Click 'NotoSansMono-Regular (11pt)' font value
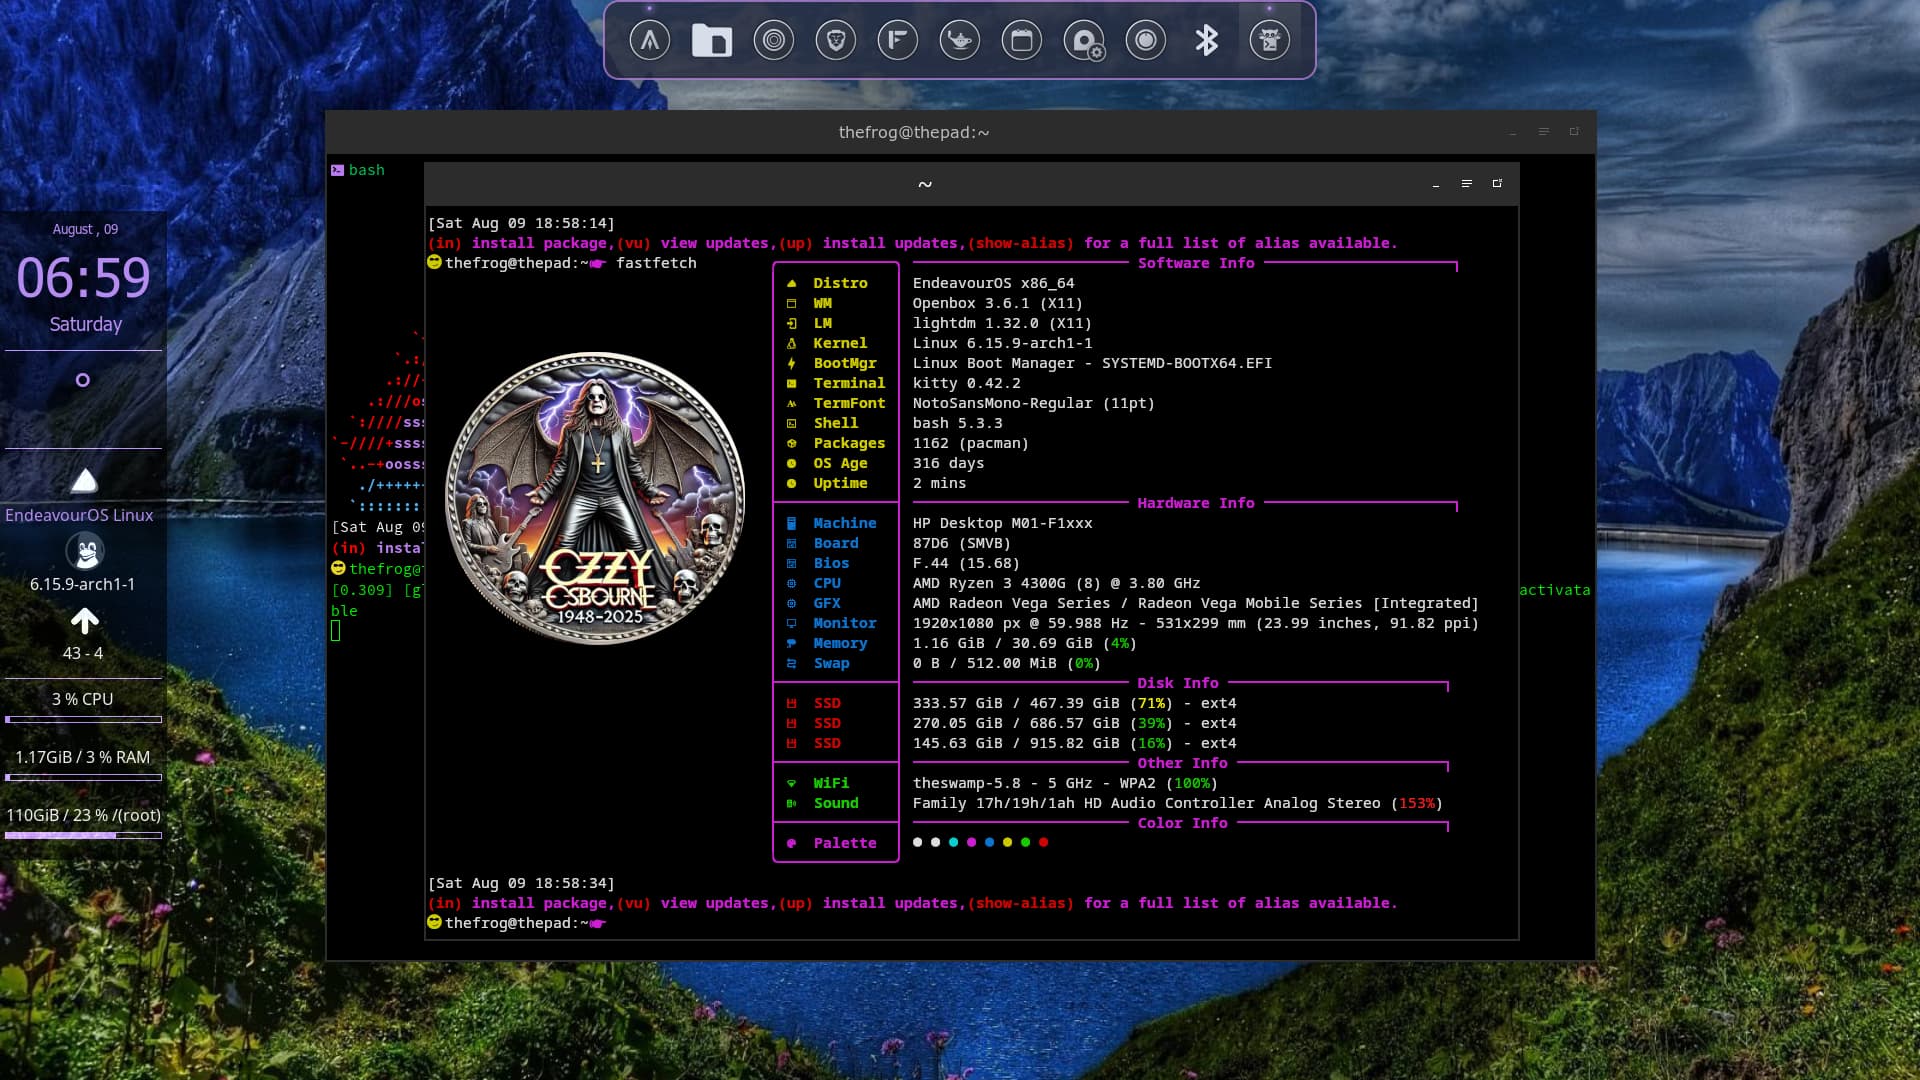 1033,403
